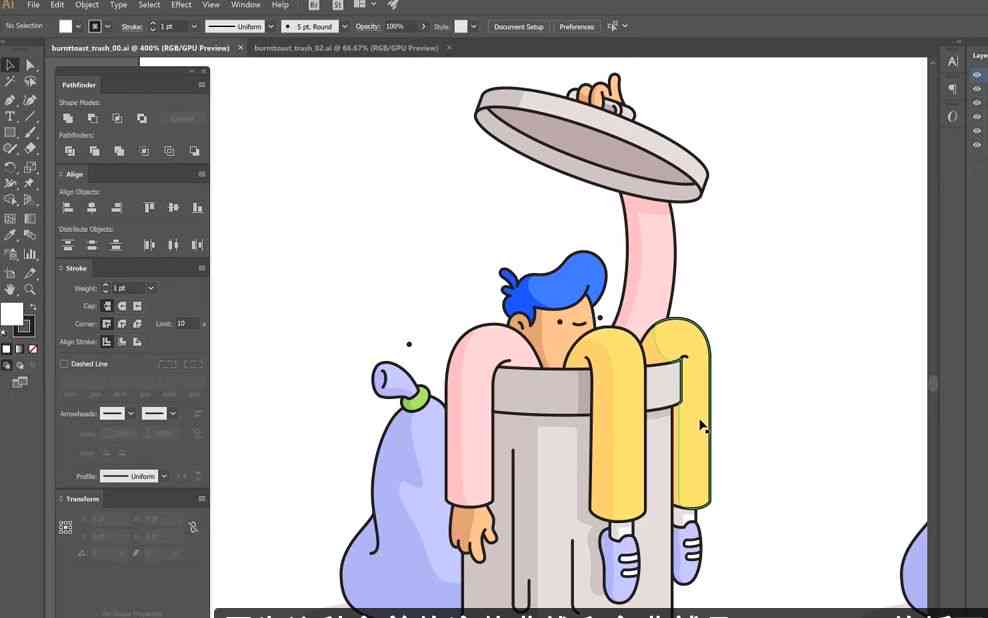Expand the Opacity 100% arrow
This screenshot has height=618, width=988.
(x=423, y=26)
